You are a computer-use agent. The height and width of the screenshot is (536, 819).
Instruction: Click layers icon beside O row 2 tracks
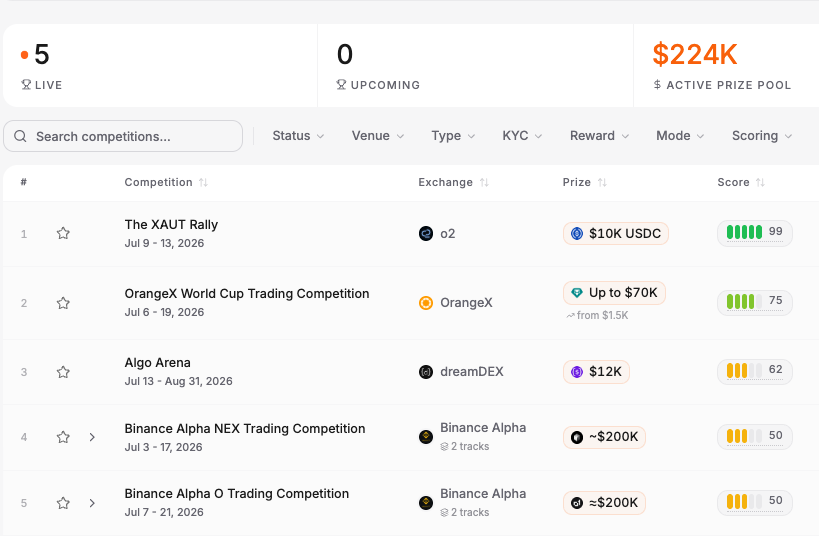click(444, 512)
